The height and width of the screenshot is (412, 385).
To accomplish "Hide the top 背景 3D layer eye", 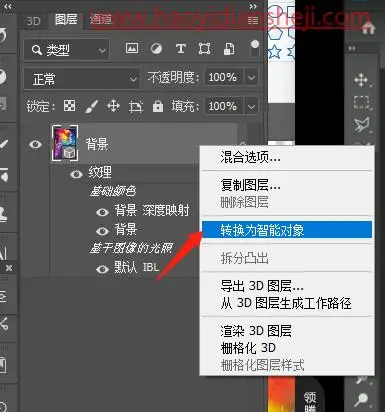I will coord(35,144).
